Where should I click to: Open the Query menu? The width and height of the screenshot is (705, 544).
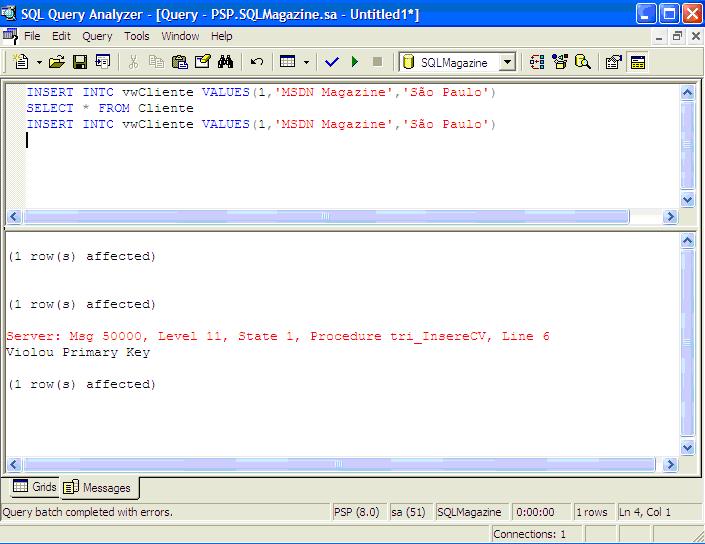(x=97, y=36)
